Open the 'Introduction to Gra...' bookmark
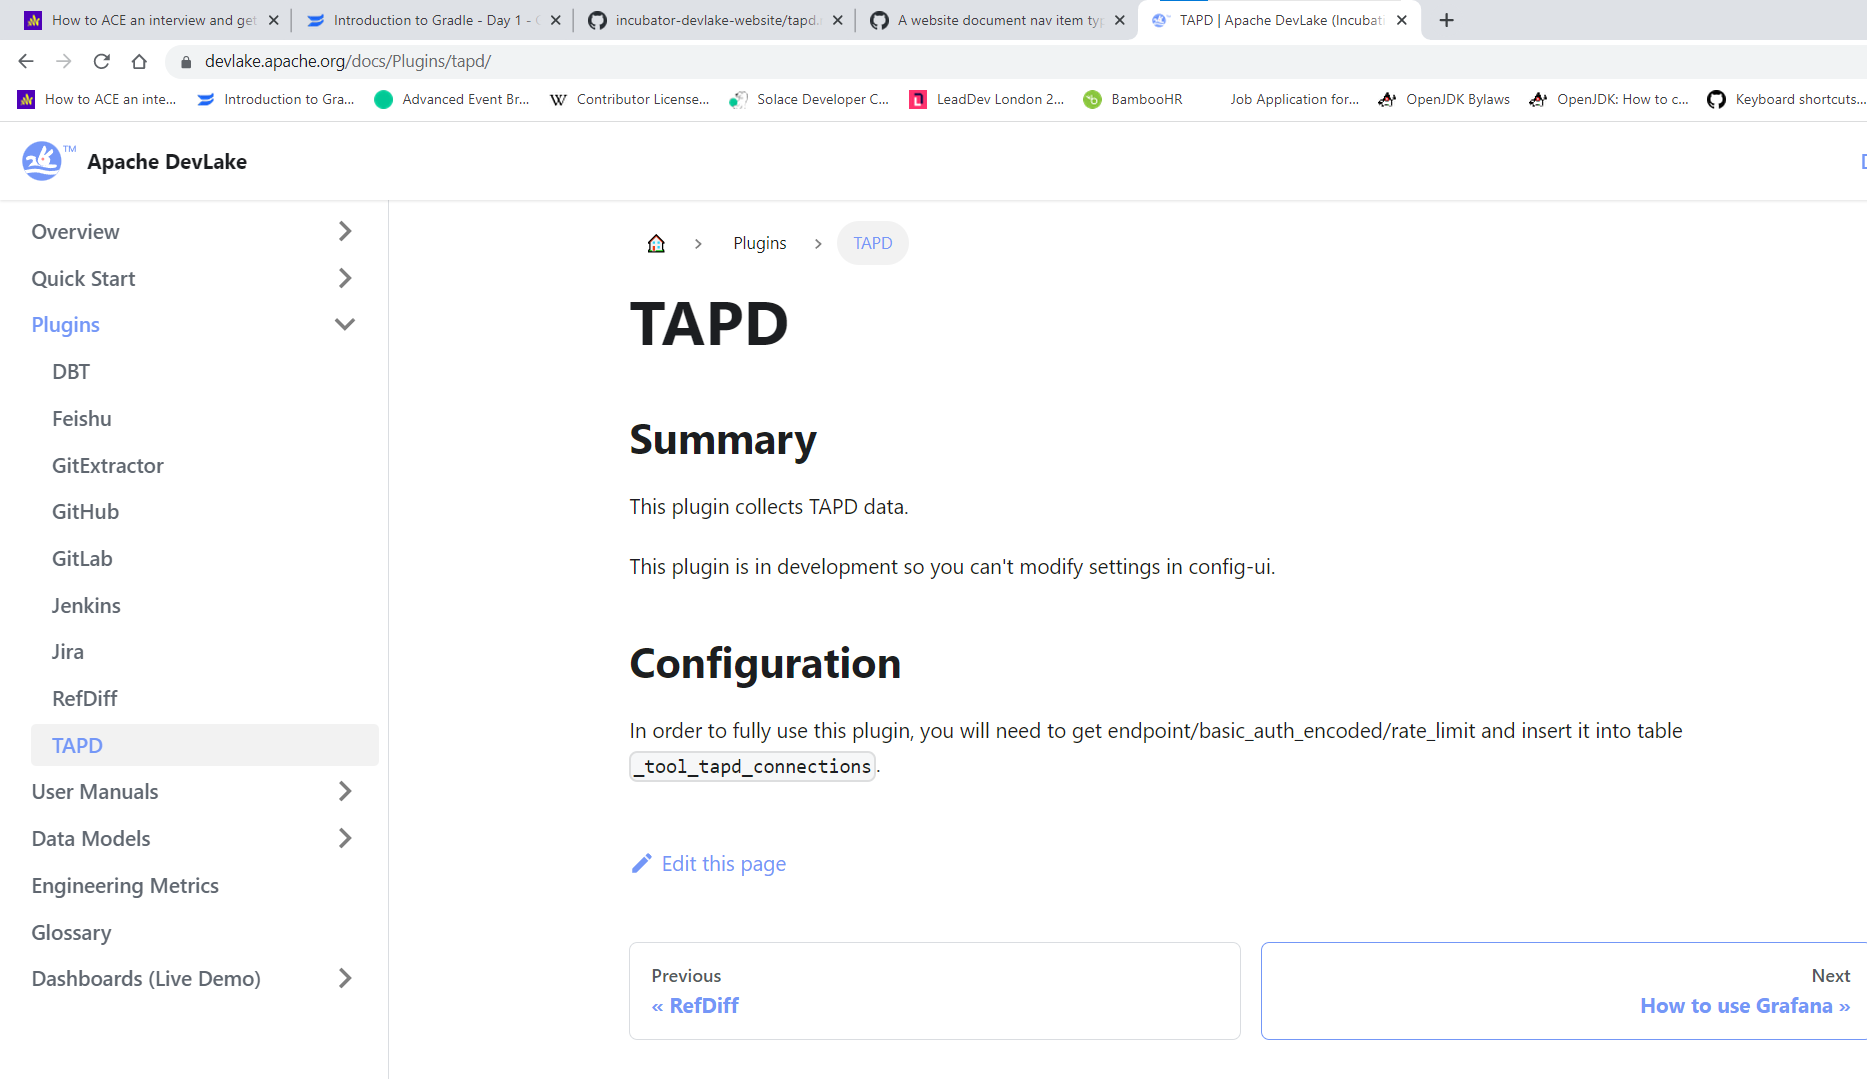Image resolution: width=1867 pixels, height=1079 pixels. point(276,99)
